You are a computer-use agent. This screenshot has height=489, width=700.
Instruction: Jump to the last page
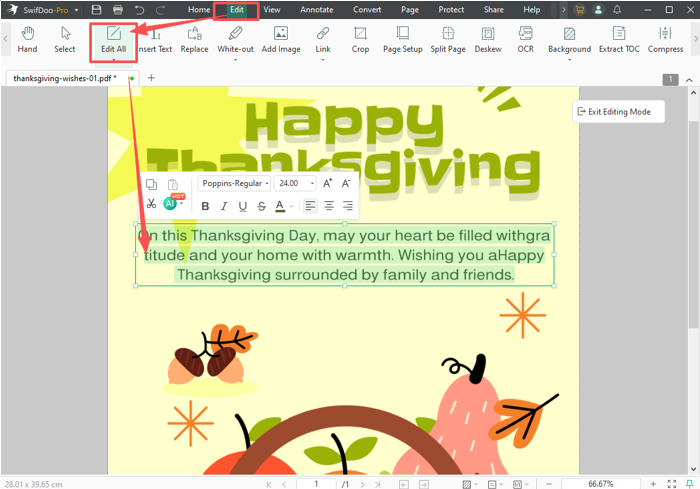378,484
